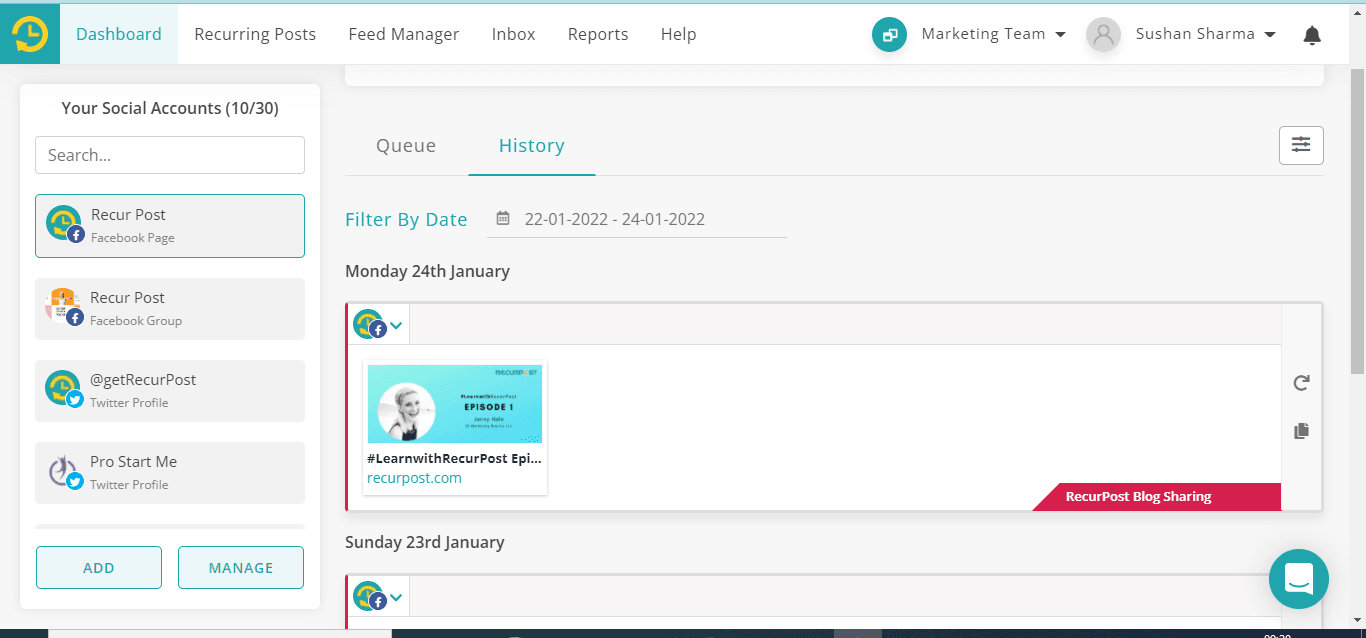Open Recurring Posts in navigation
The width and height of the screenshot is (1366, 638).
tap(255, 34)
